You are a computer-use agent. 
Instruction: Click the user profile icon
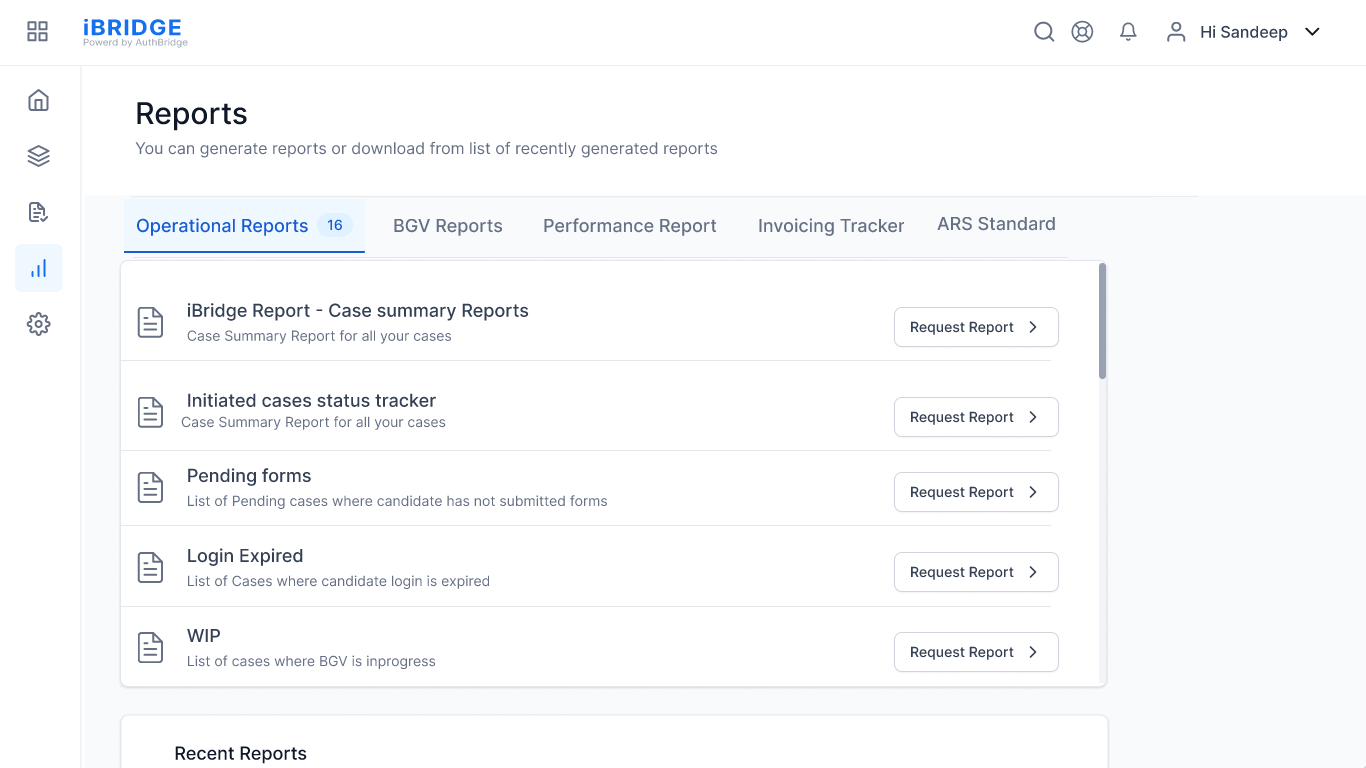coord(1175,32)
